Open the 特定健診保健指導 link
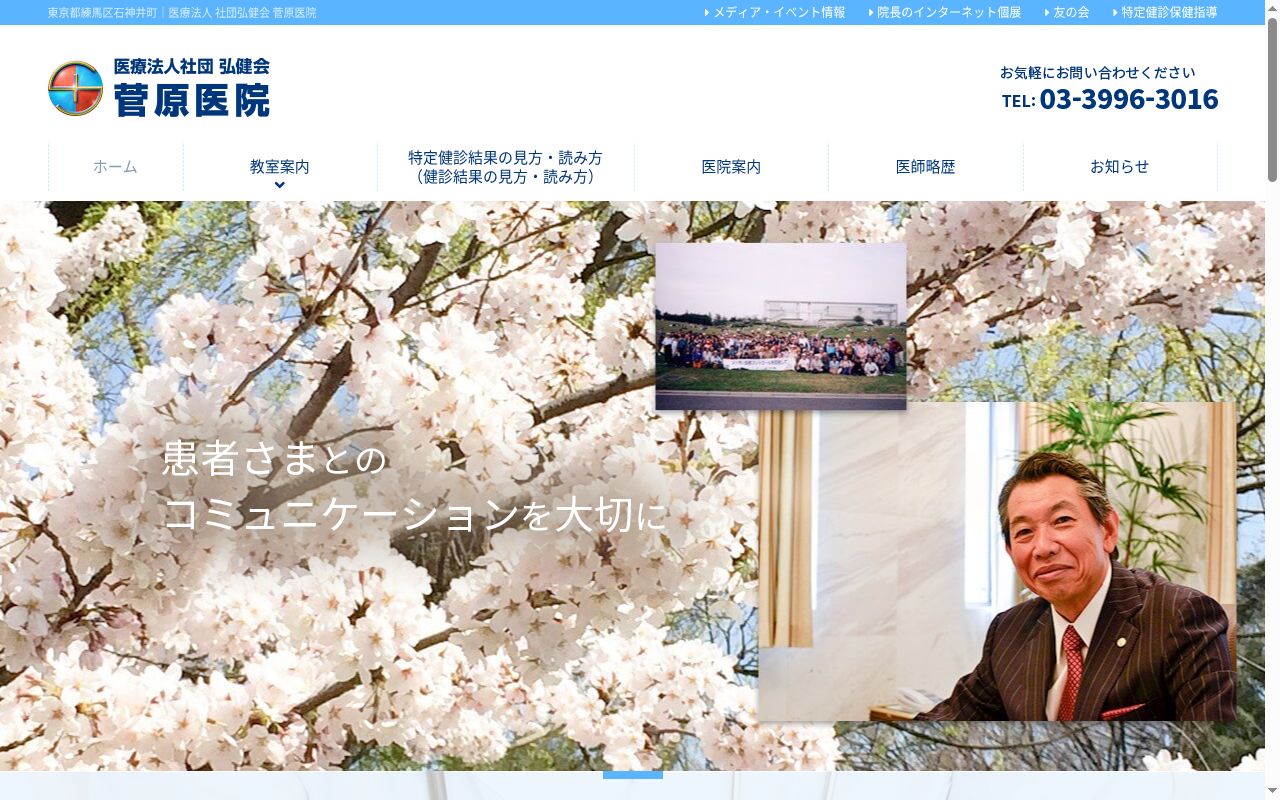 point(1165,12)
